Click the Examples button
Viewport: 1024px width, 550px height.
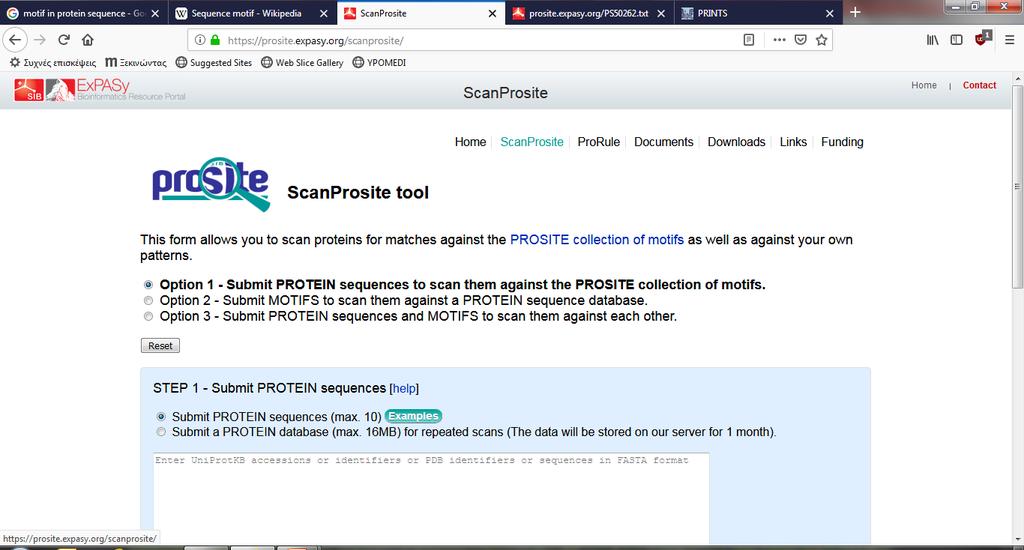click(x=413, y=416)
